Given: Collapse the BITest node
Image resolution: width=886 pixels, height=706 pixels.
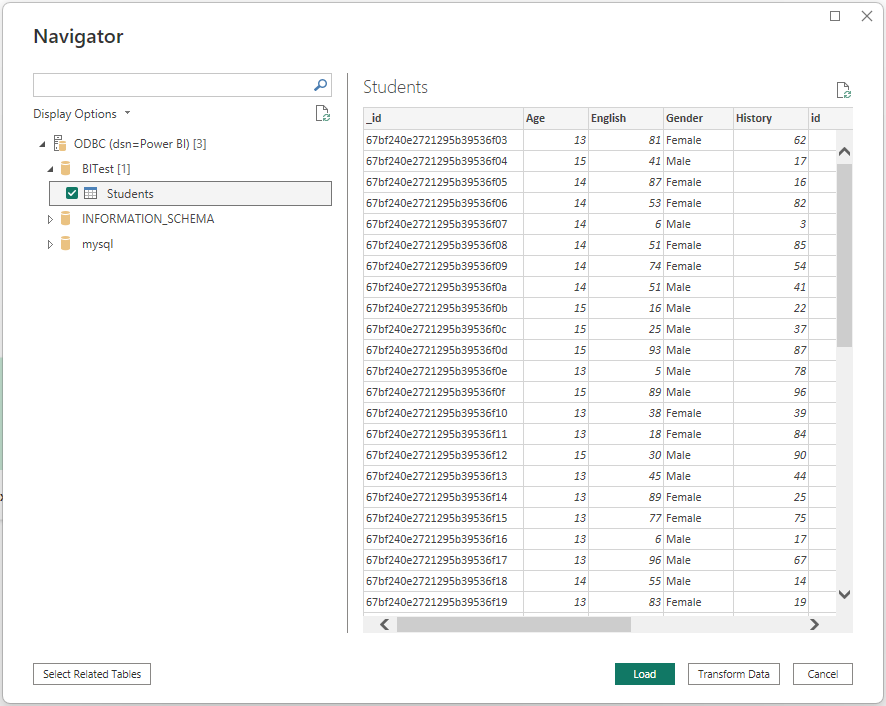Looking at the screenshot, I should coord(50,168).
